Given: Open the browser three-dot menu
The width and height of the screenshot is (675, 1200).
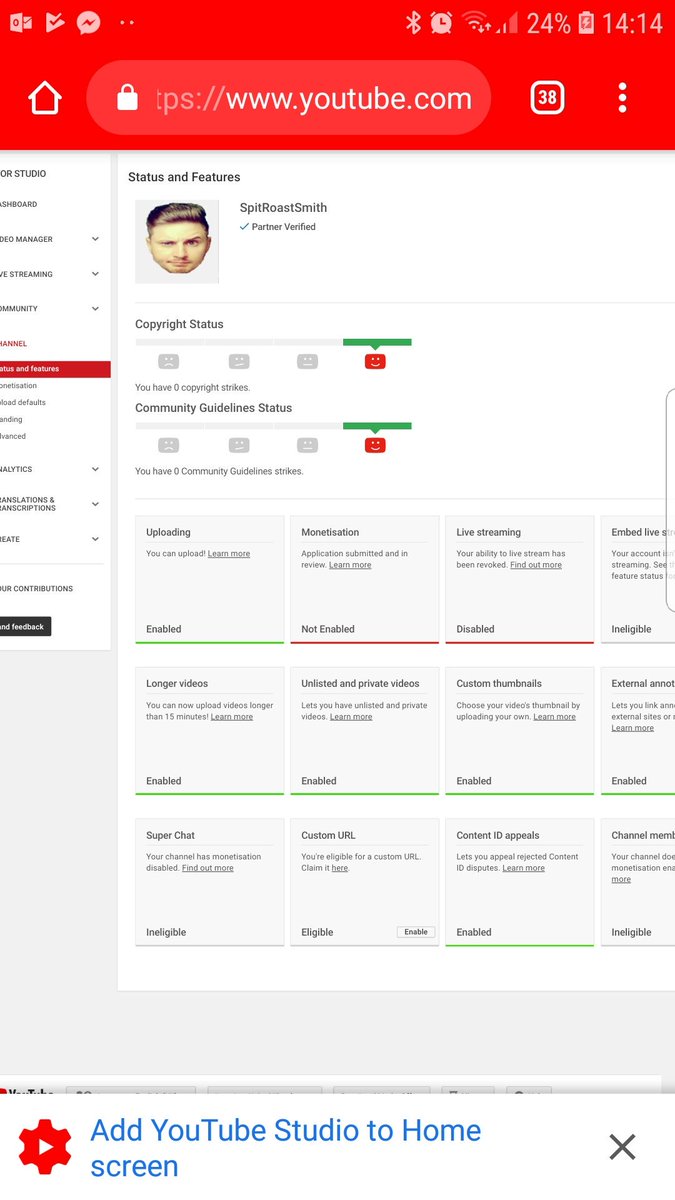Looking at the screenshot, I should tap(622, 97).
